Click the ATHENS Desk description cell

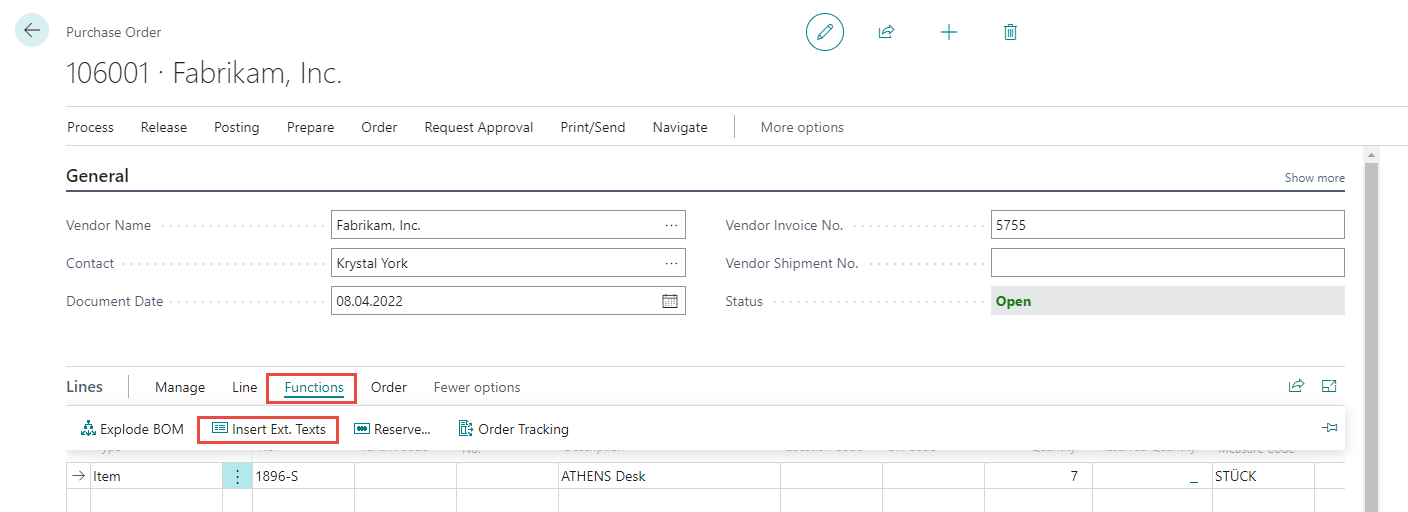coord(668,477)
